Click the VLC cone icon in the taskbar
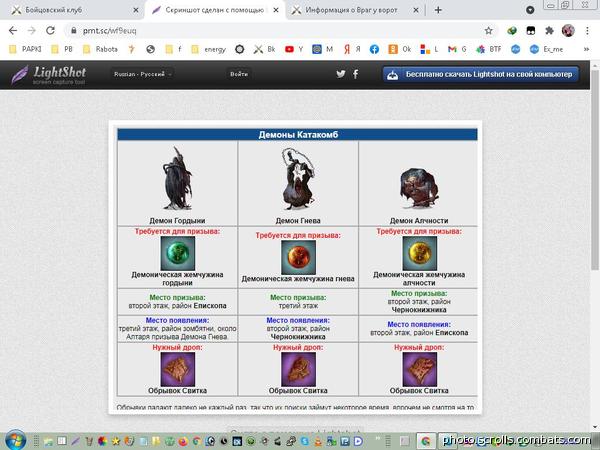The height and width of the screenshot is (450, 600). [x=318, y=441]
